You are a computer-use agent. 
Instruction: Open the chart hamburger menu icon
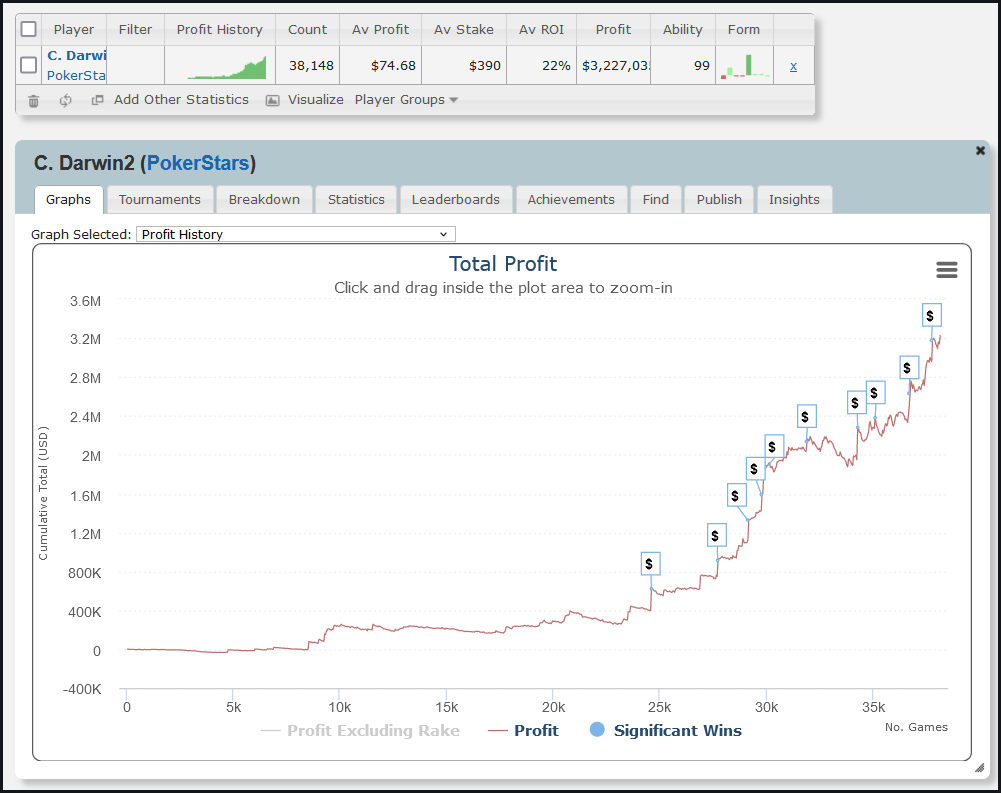[x=946, y=270]
